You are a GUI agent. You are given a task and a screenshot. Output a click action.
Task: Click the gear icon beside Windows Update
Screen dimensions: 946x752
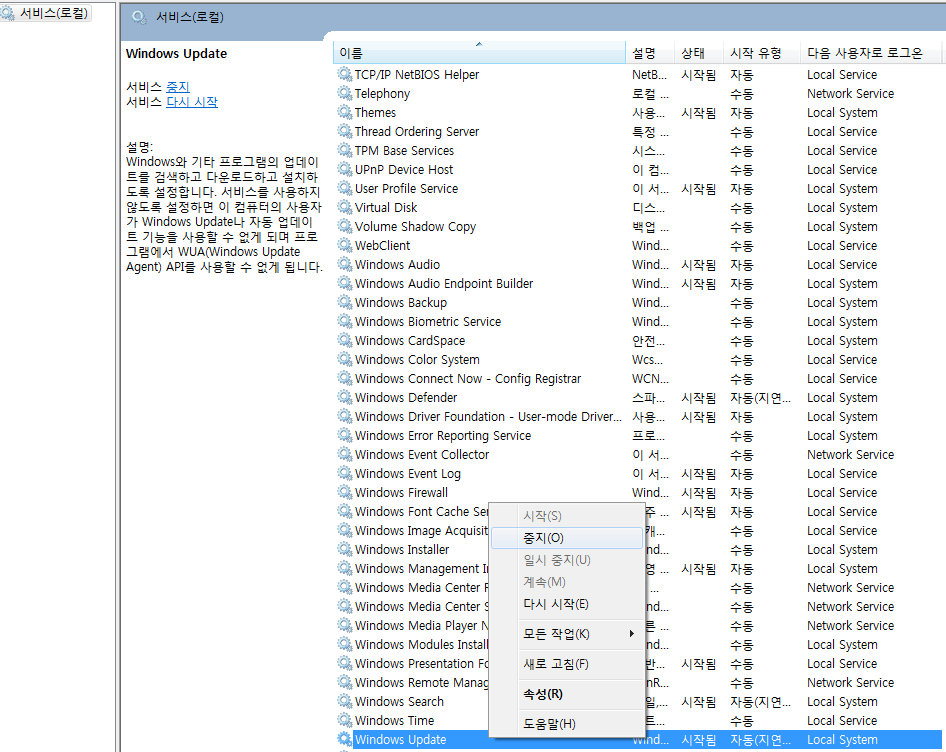click(344, 740)
